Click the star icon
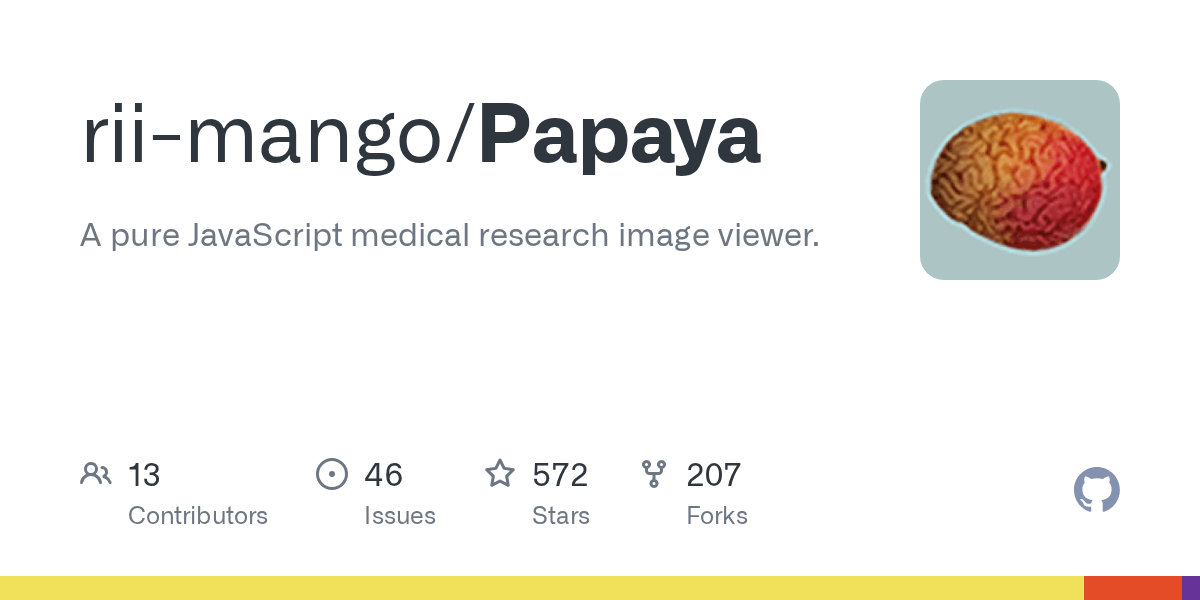 (500, 474)
